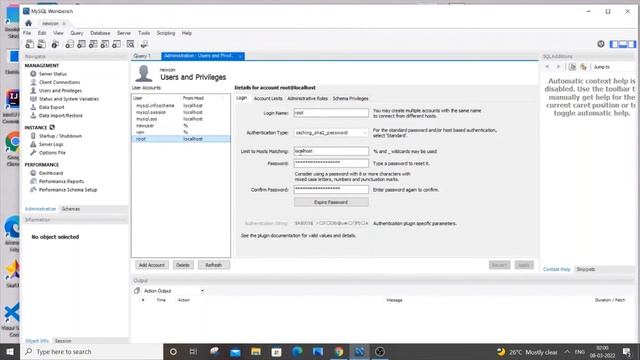Open the Authentication Type dropdown

(x=331, y=133)
